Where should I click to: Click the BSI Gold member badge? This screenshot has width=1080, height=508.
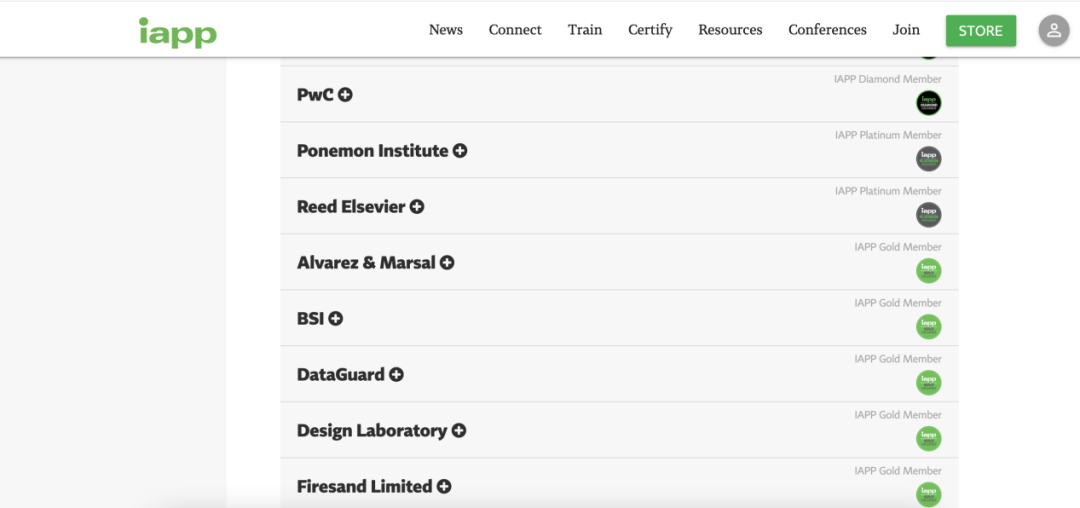click(x=928, y=327)
